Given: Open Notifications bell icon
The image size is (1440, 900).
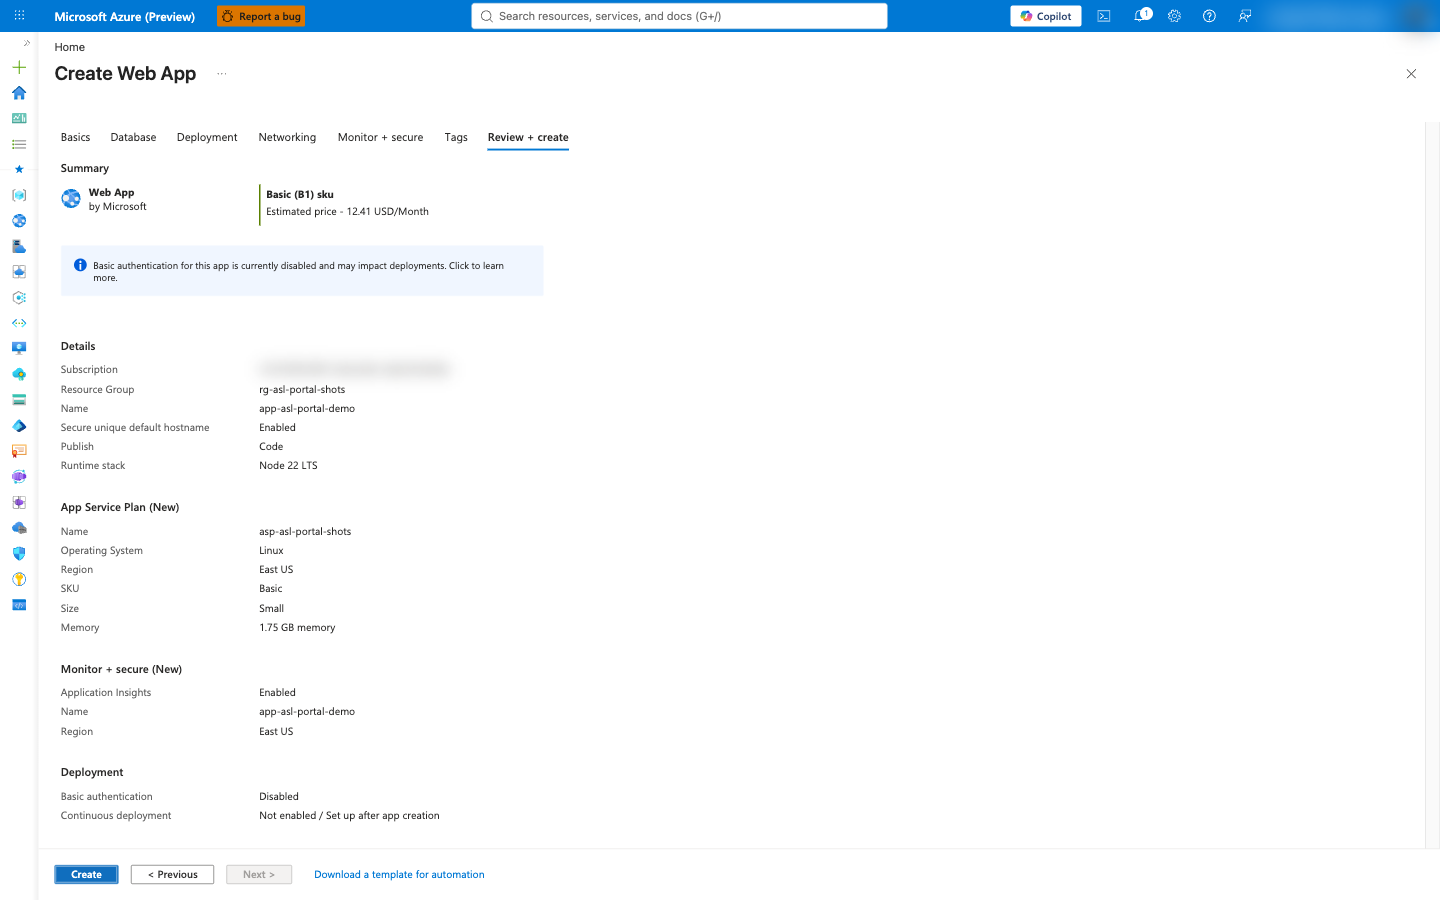Looking at the screenshot, I should 1141,16.
